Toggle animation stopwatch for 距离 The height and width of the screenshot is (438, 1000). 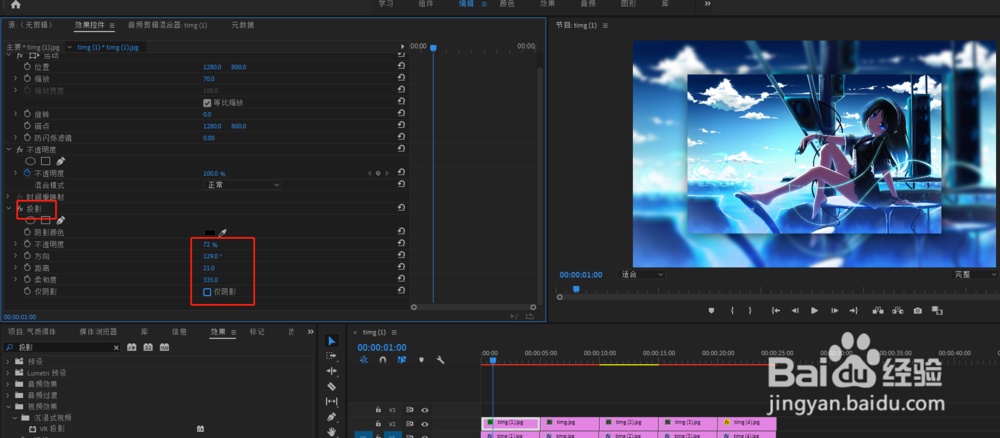[27, 268]
